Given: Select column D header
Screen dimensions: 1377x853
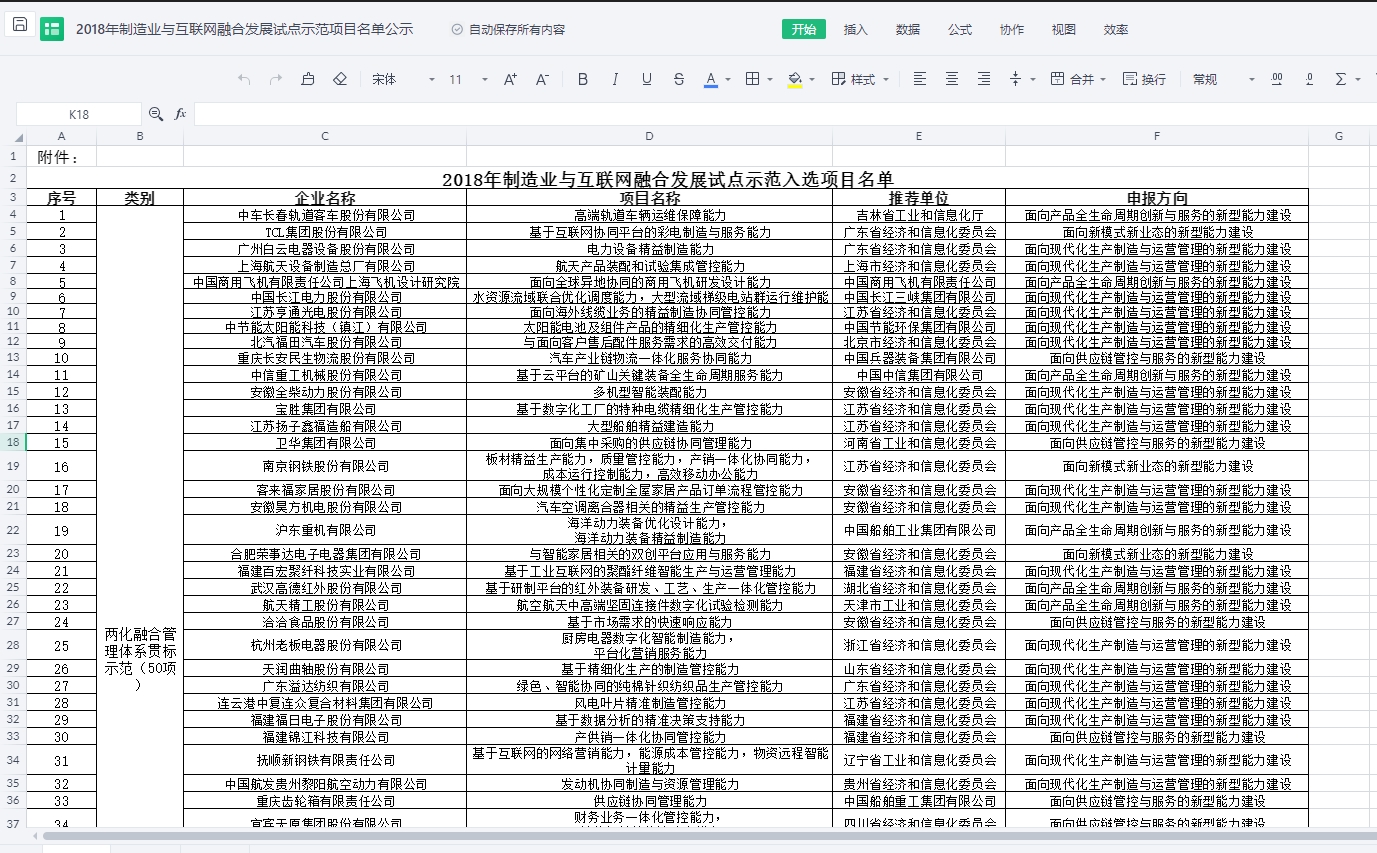Looking at the screenshot, I should click(x=649, y=136).
